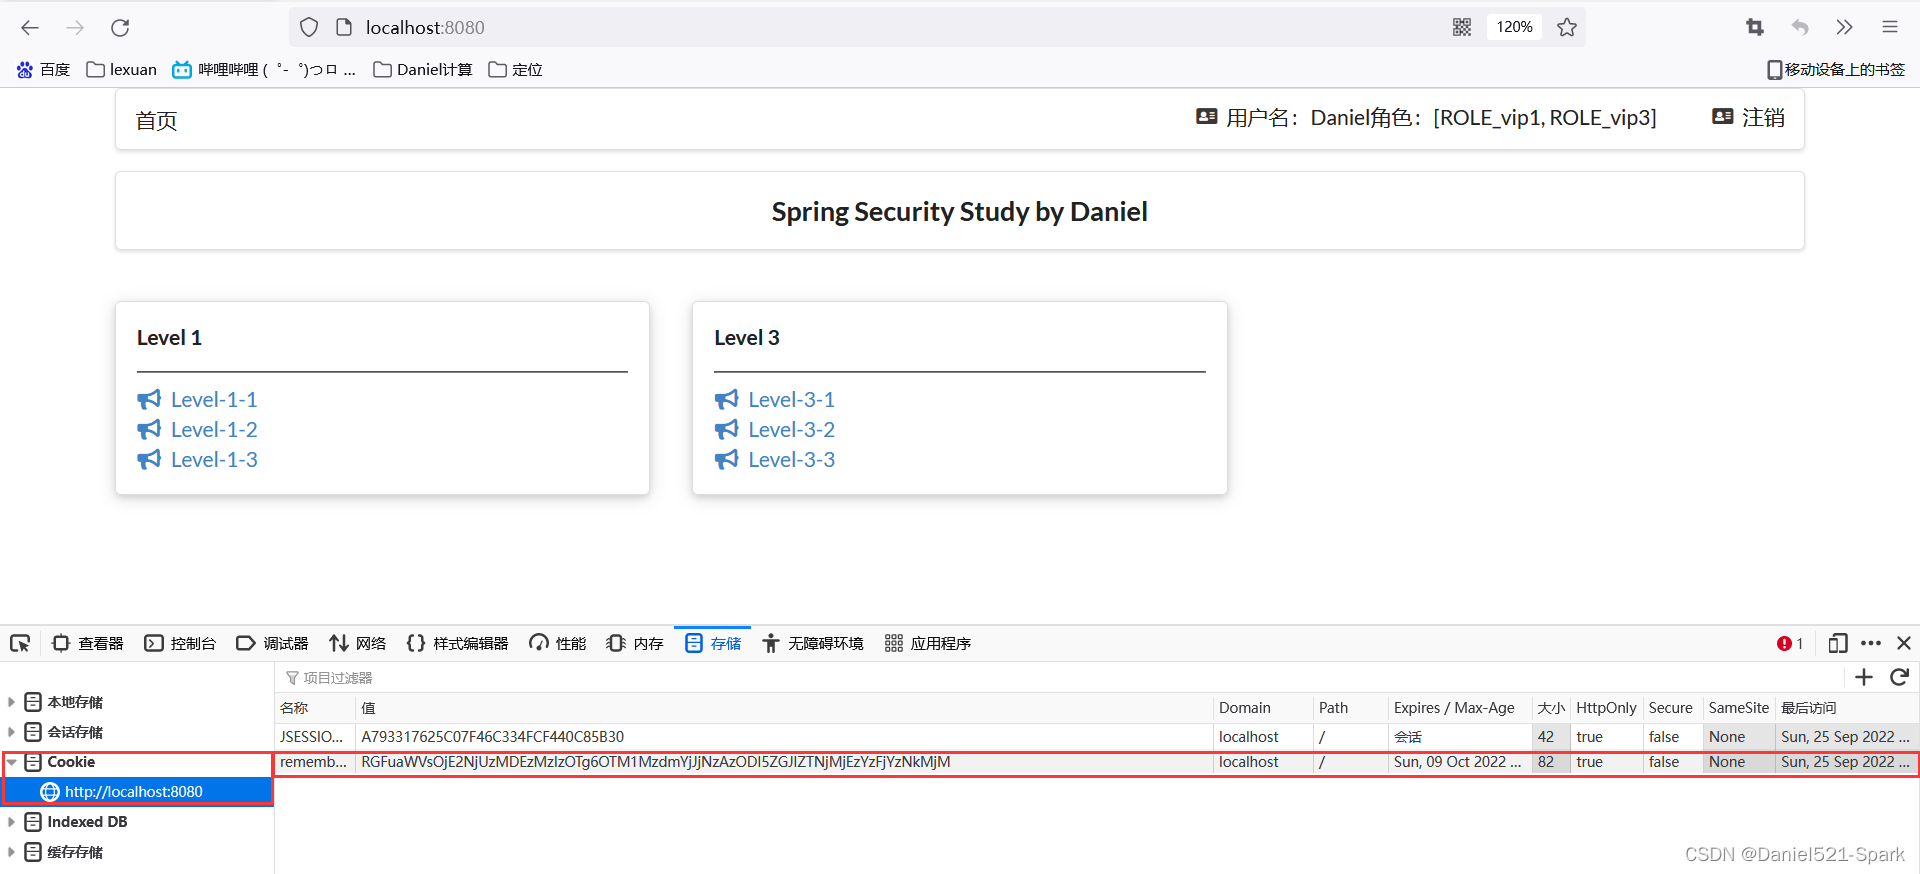1920x874 pixels.
Task: Close the developer tools panel
Action: 1904,643
